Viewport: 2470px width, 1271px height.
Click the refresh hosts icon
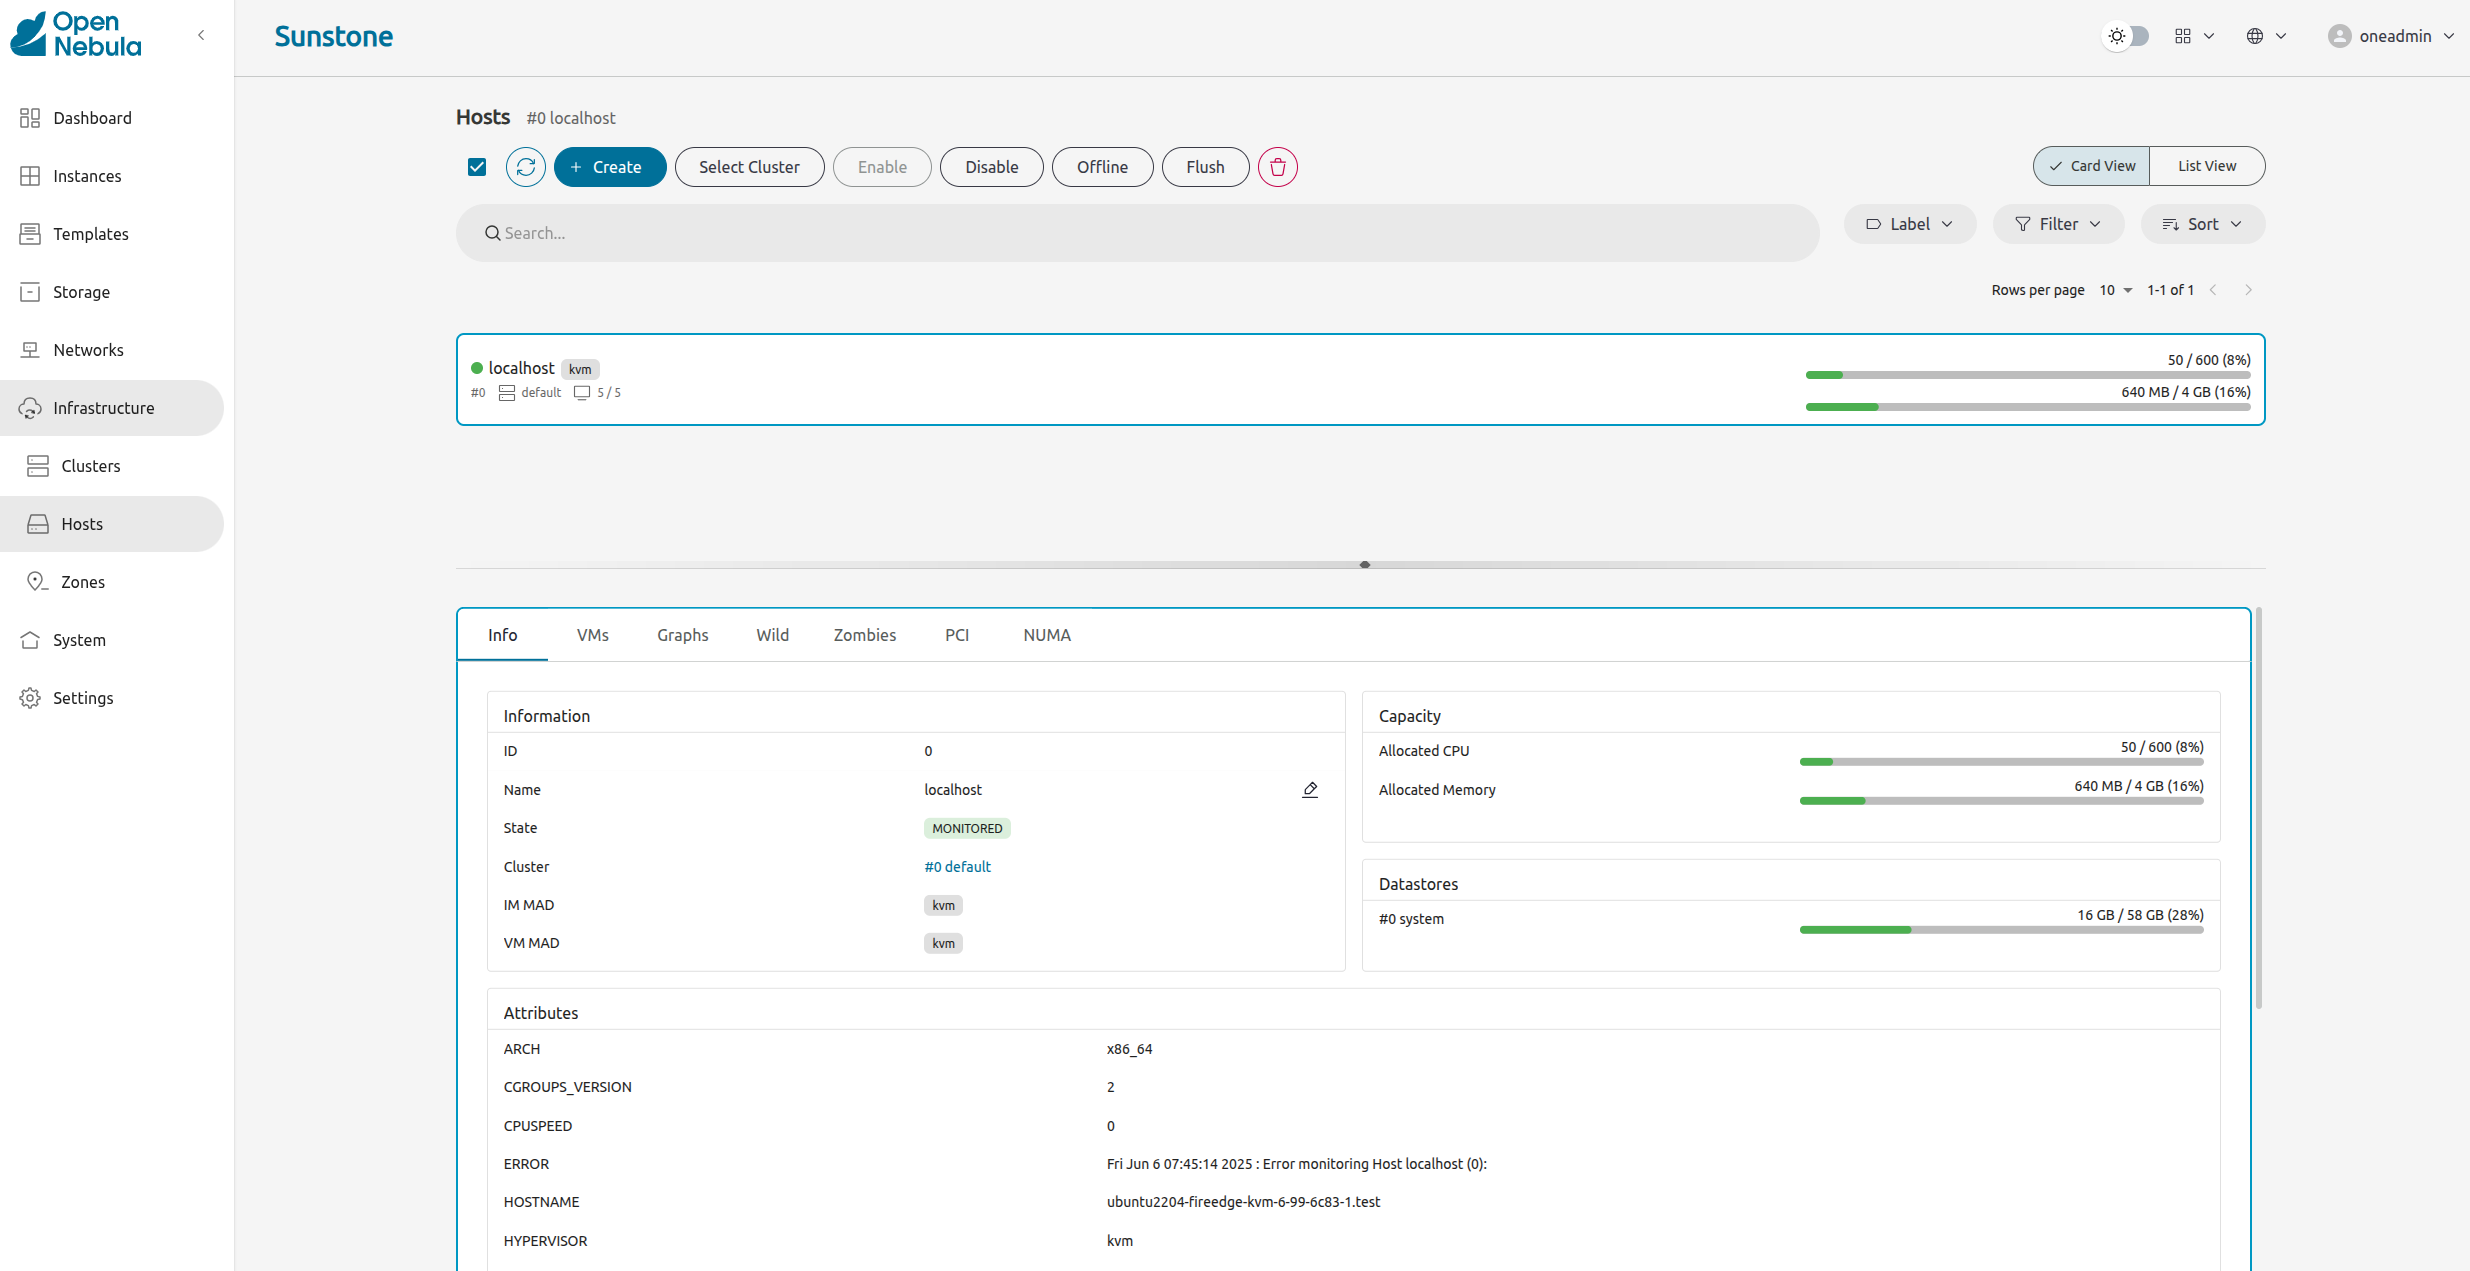[x=525, y=167]
